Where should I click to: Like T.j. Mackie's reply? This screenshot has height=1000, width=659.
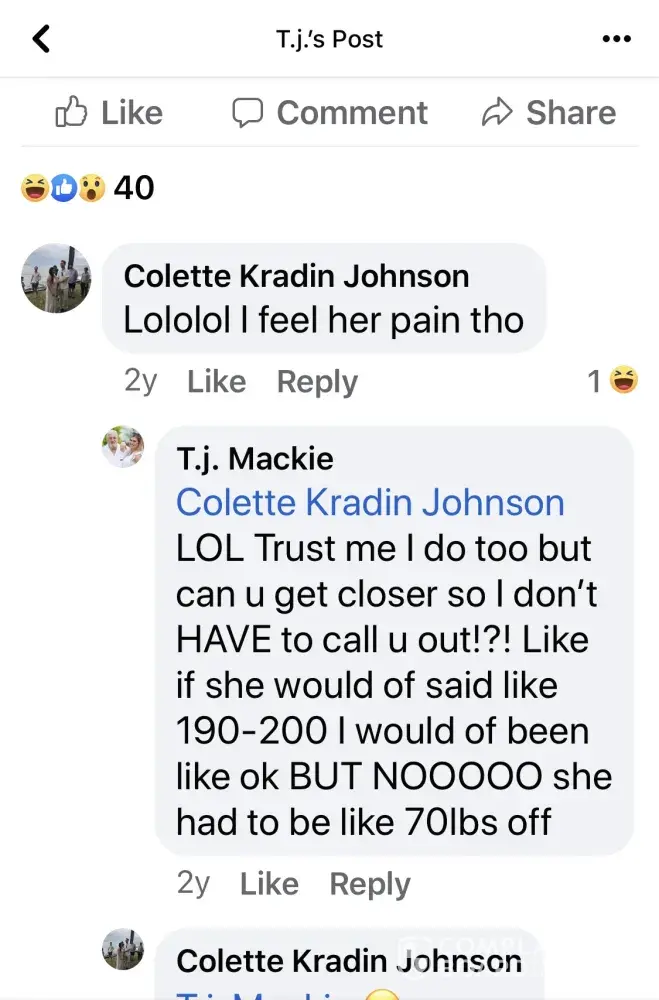(269, 883)
